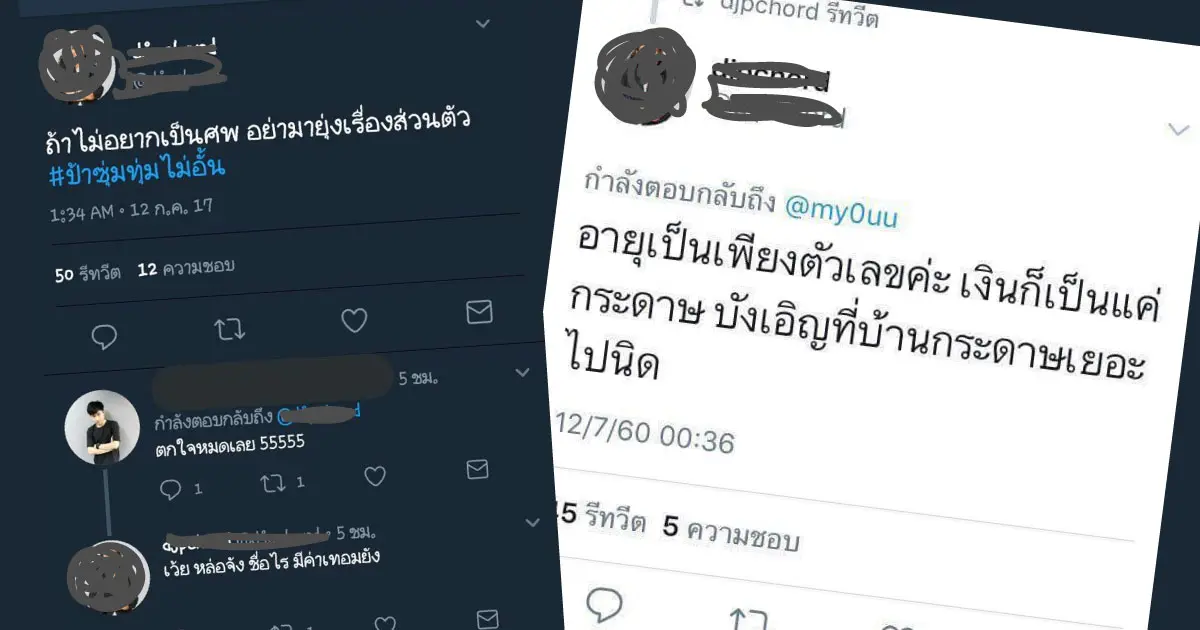Reply to the ตกใจหมดเลย 55555 comment
Viewport: 1200px width, 630px height.
coord(171,489)
